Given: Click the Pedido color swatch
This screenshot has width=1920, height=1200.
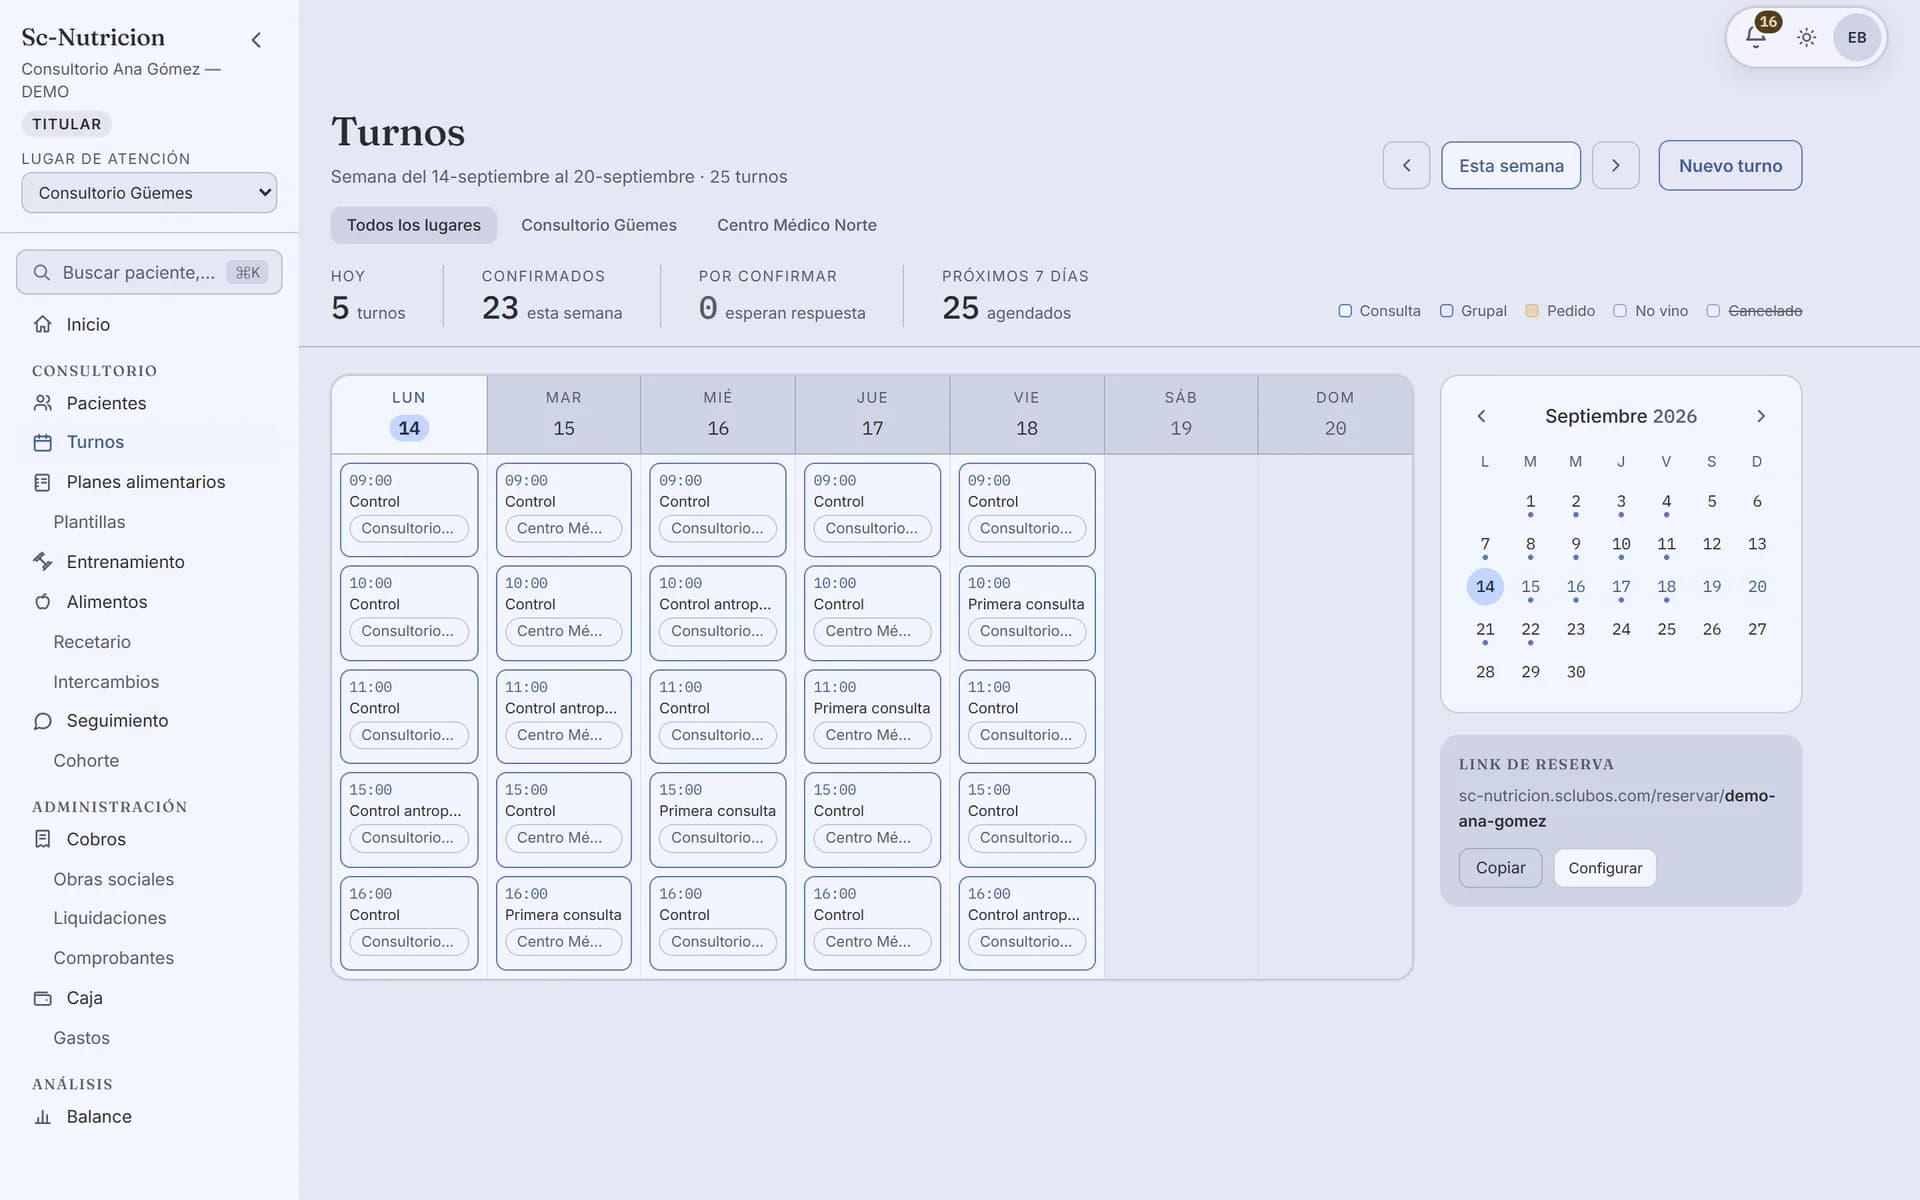Looking at the screenshot, I should [x=1532, y=311].
